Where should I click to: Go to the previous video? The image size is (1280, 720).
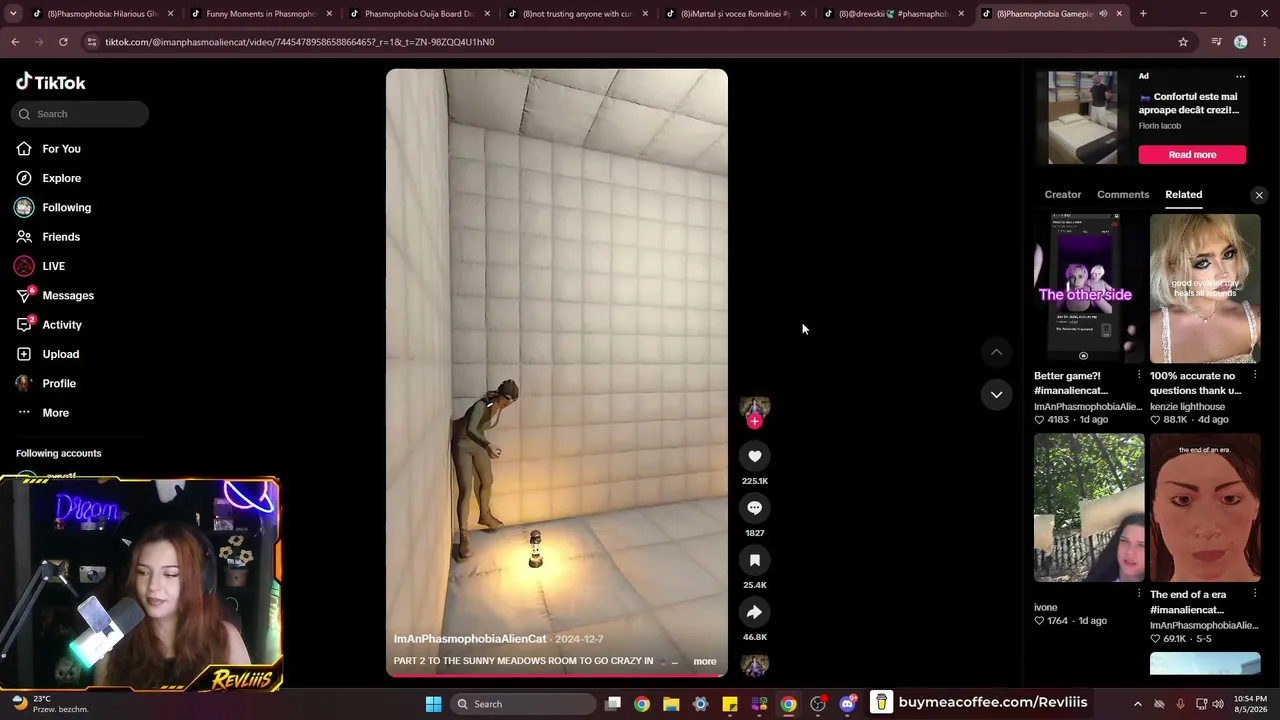pos(996,352)
